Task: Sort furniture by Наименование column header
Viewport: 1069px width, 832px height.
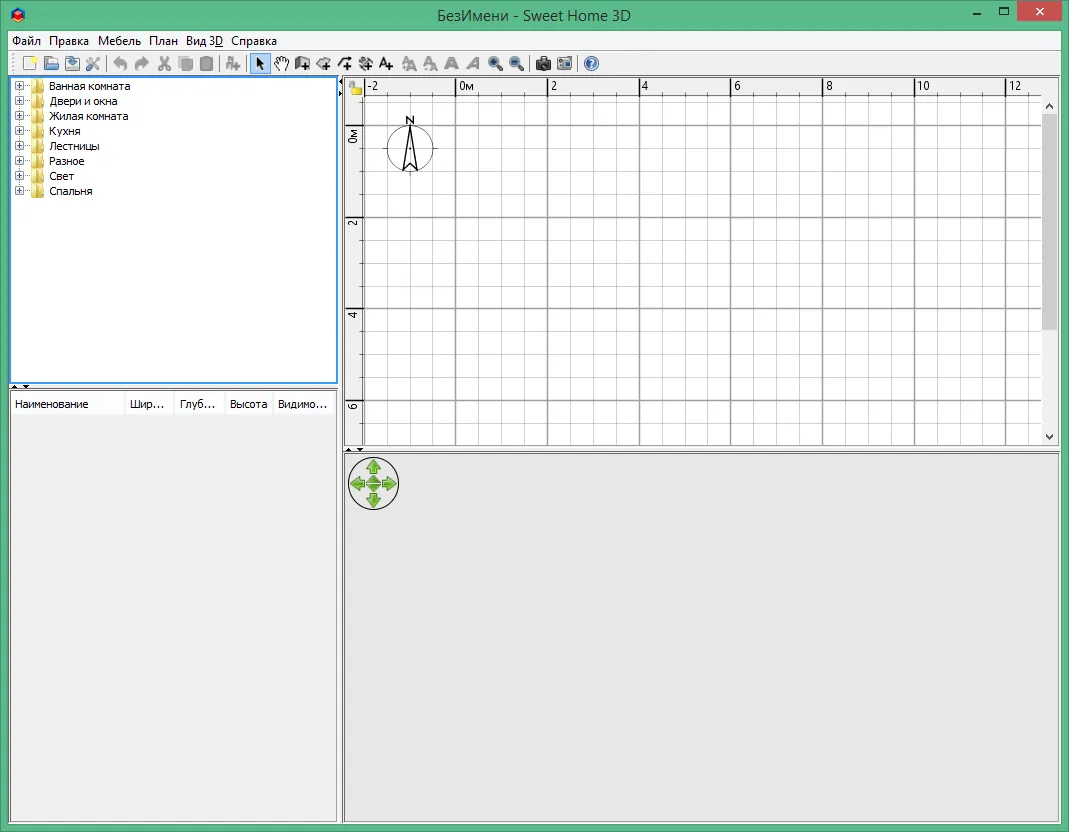Action: [67, 404]
